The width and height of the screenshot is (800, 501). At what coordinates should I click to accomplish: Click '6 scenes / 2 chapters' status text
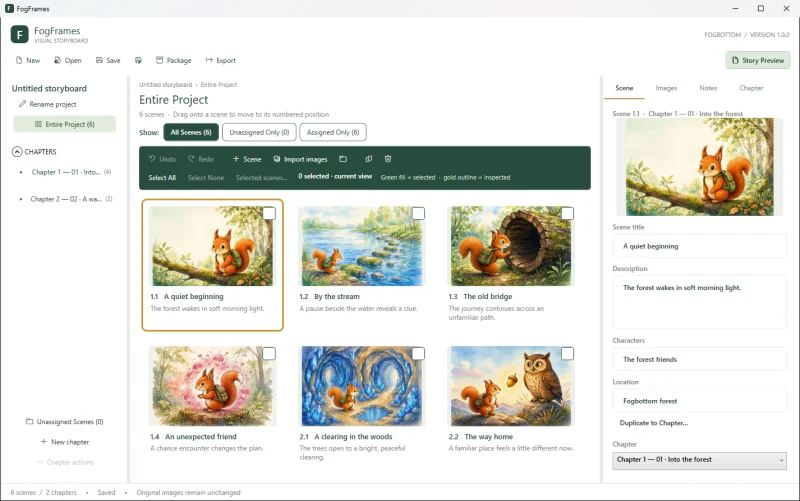pos(43,493)
